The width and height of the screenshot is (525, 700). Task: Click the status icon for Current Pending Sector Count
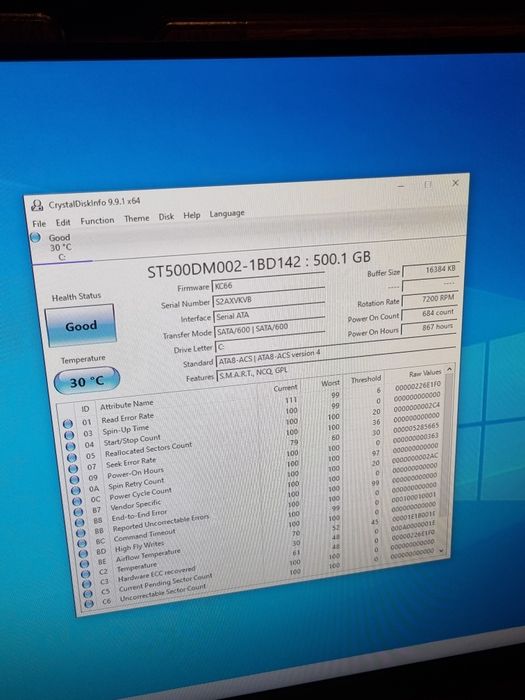point(88,593)
